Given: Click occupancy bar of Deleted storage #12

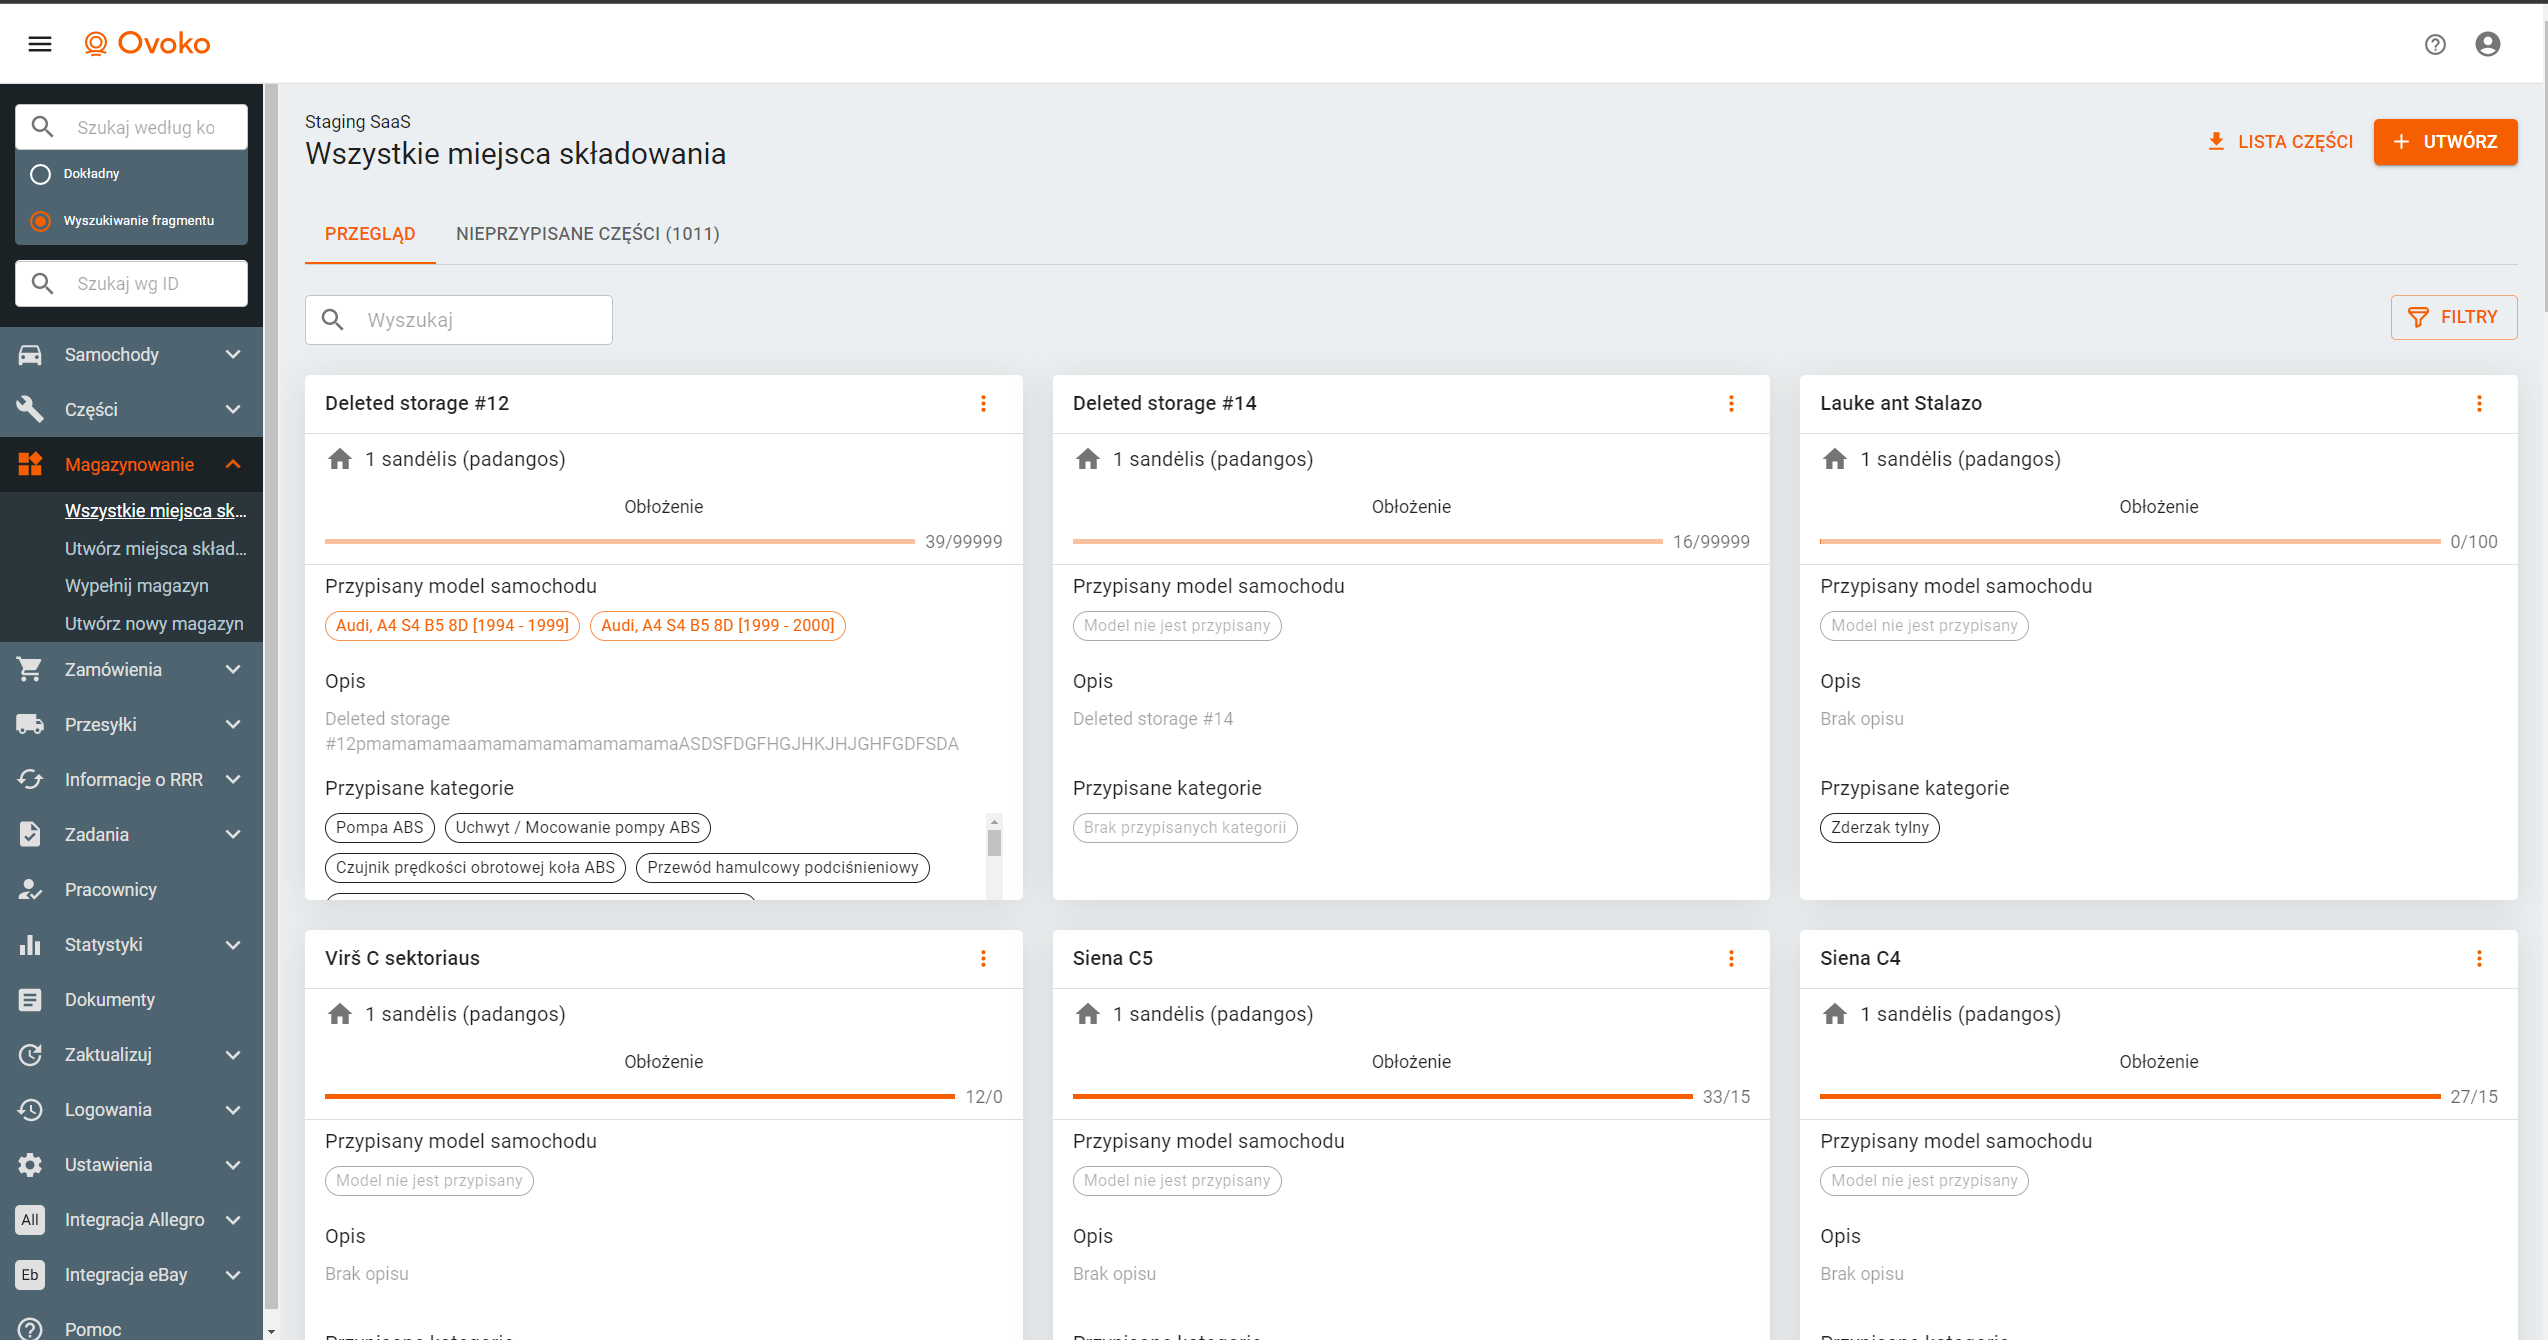Looking at the screenshot, I should [620, 542].
